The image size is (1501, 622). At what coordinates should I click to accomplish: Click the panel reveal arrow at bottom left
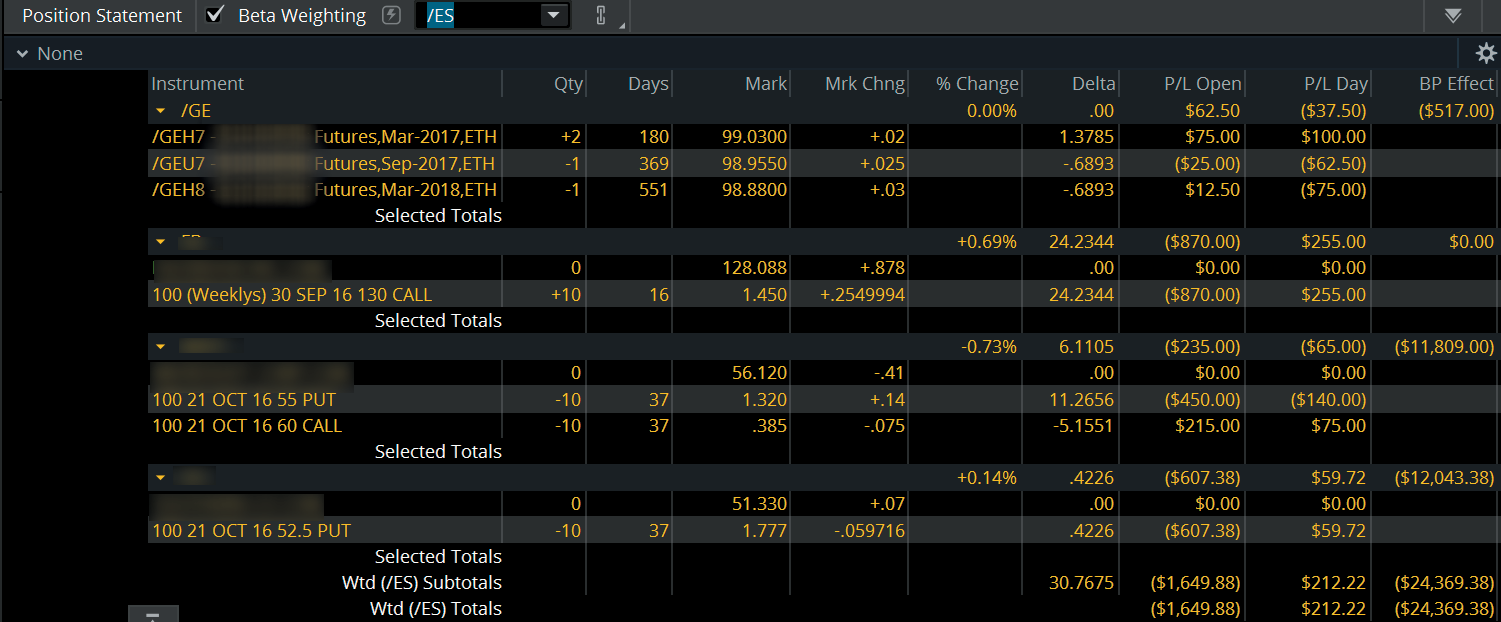coord(153,617)
